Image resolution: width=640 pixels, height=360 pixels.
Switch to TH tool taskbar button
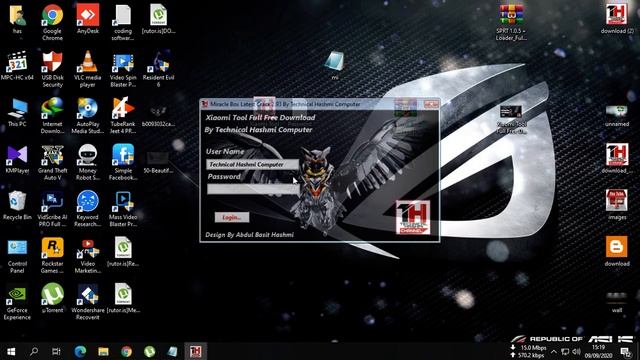coord(196,351)
